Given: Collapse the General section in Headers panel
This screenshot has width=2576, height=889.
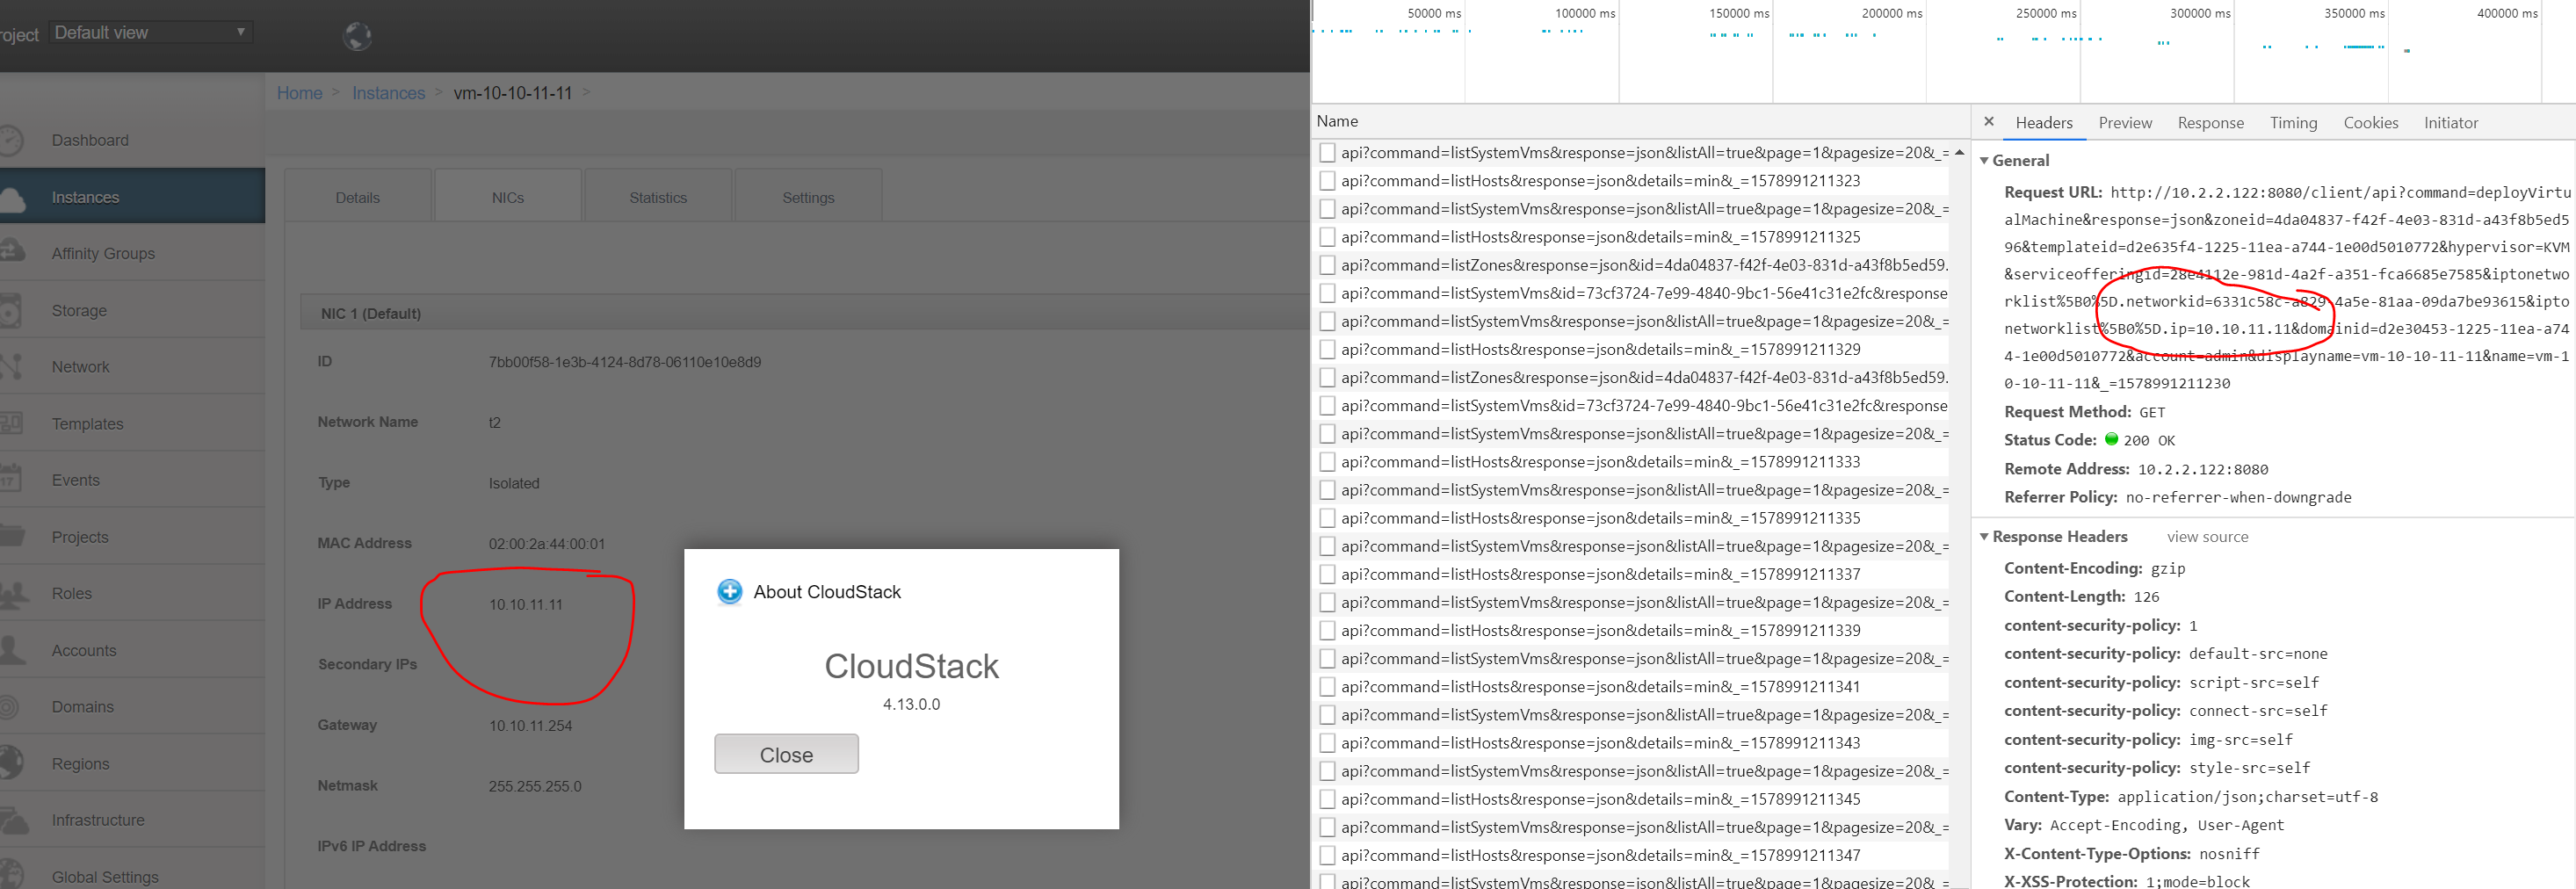Looking at the screenshot, I should [x=1985, y=160].
